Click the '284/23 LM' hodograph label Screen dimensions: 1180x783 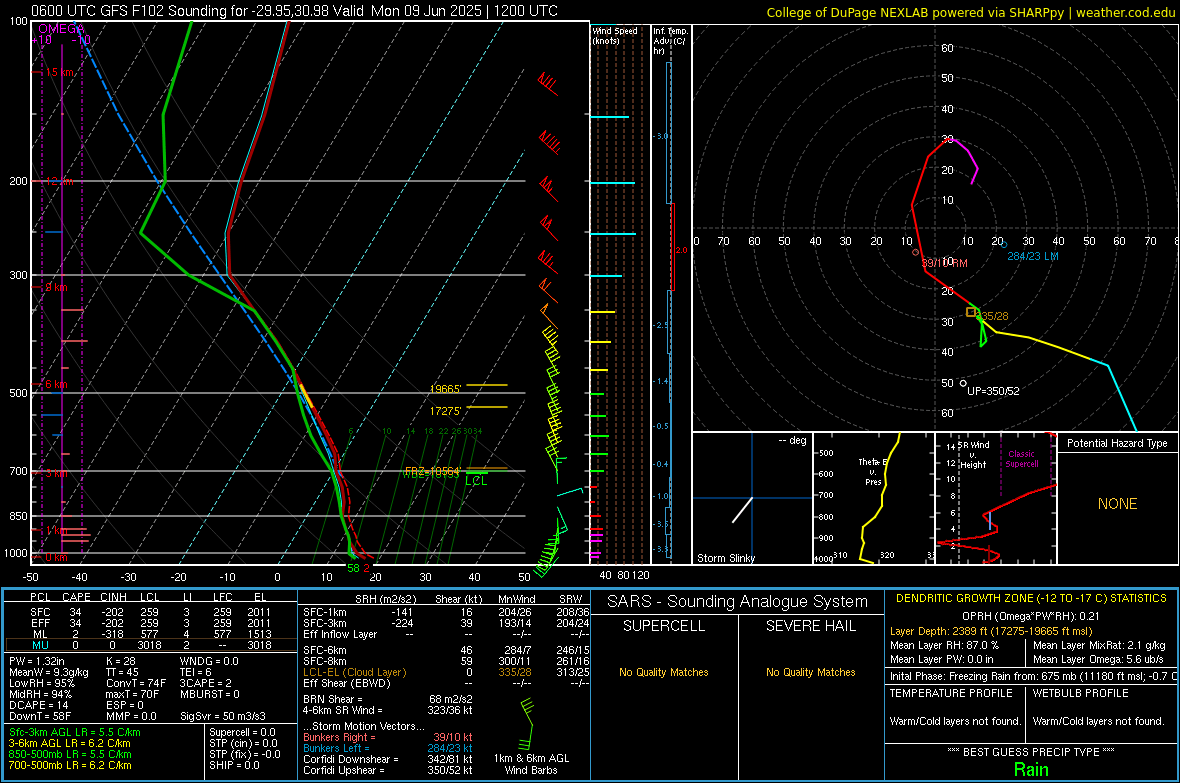click(x=1032, y=256)
